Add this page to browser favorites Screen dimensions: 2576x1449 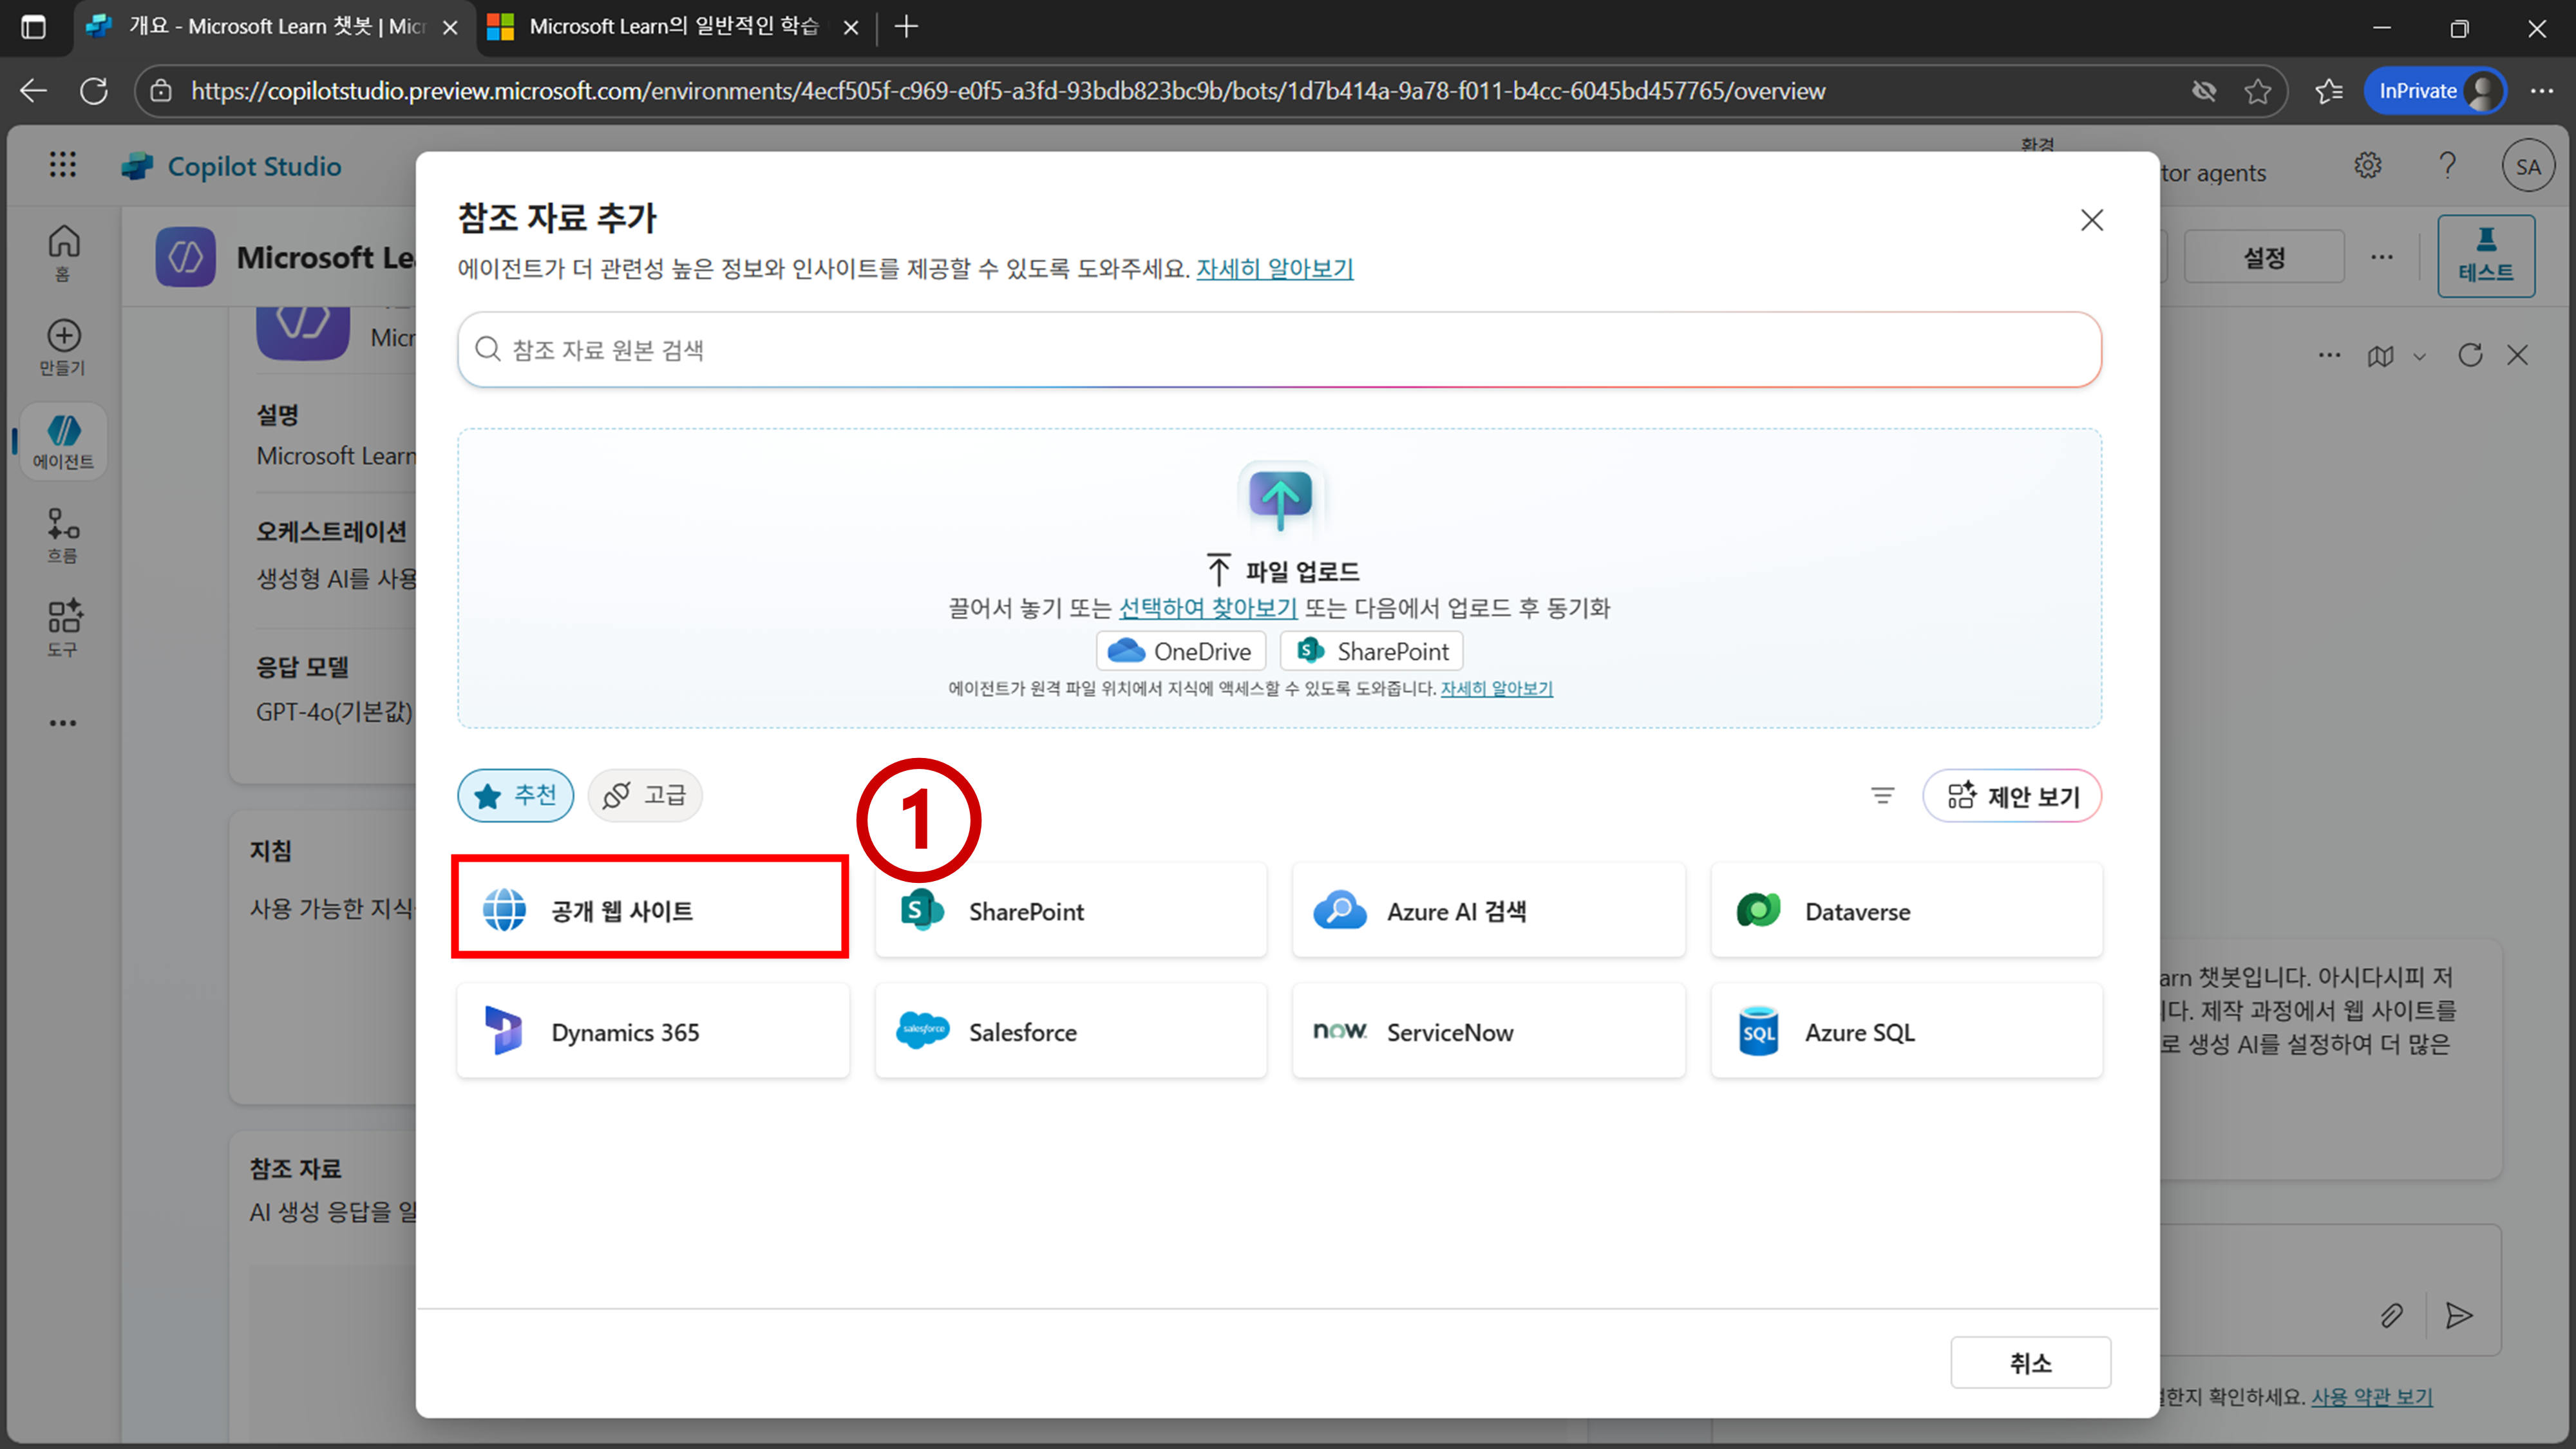pos(2257,91)
